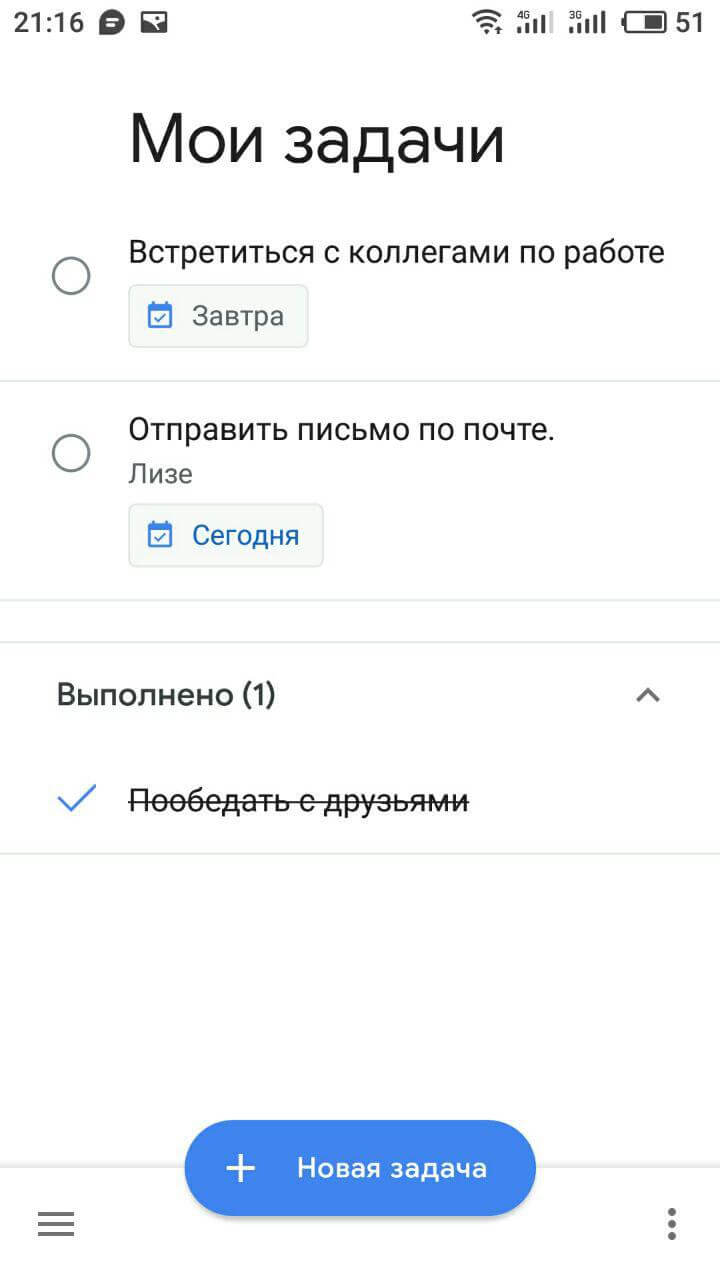The image size is (720, 1280).
Task: Open the Сегодня due date chip
Action: coord(226,535)
